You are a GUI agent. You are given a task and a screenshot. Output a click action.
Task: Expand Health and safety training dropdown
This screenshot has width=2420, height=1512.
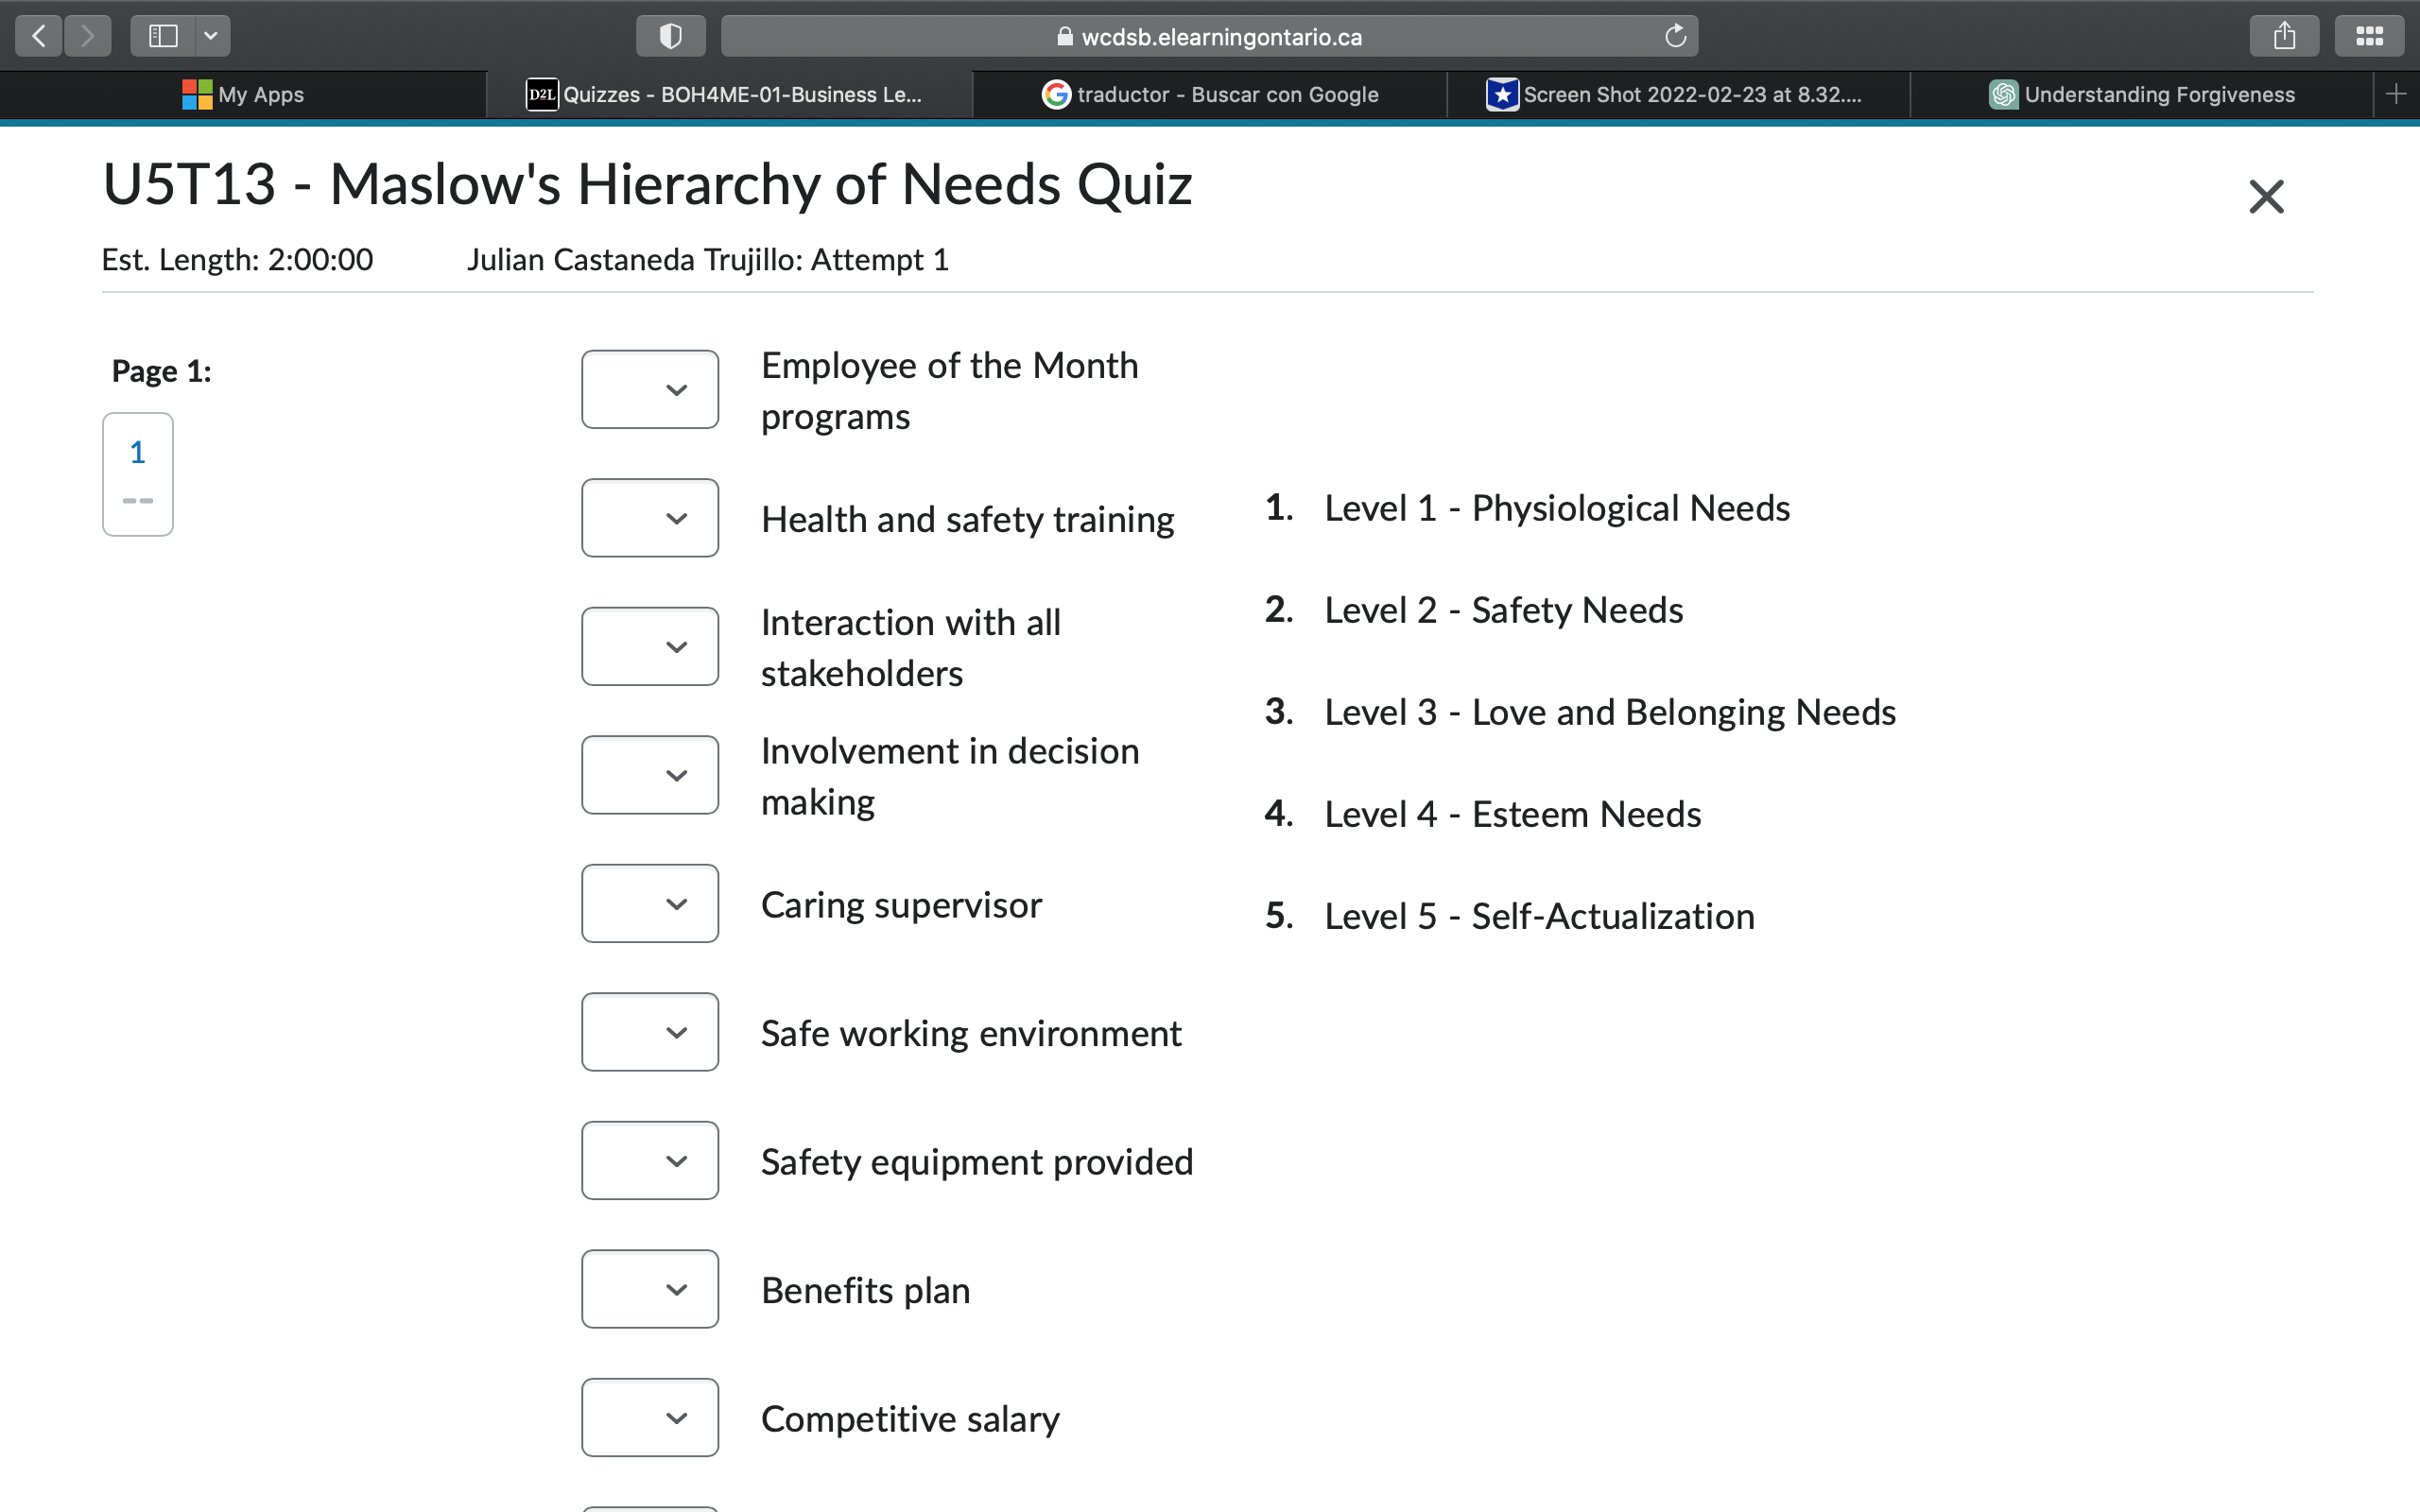[650, 518]
